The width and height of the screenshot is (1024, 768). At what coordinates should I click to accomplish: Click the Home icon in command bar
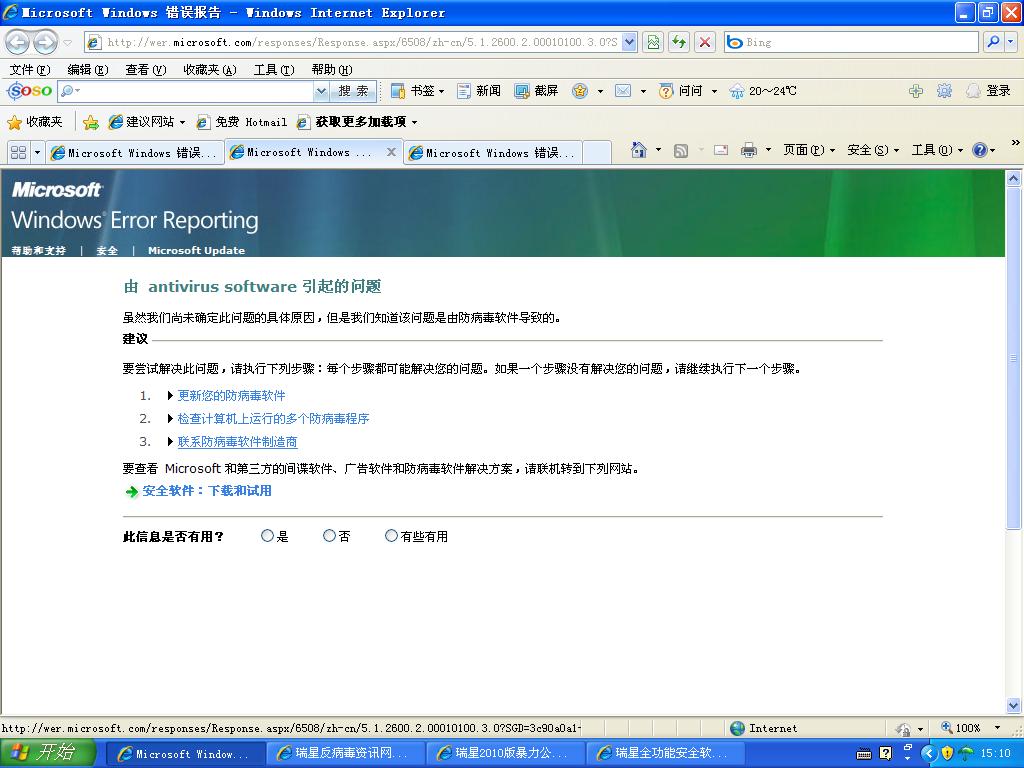638,150
